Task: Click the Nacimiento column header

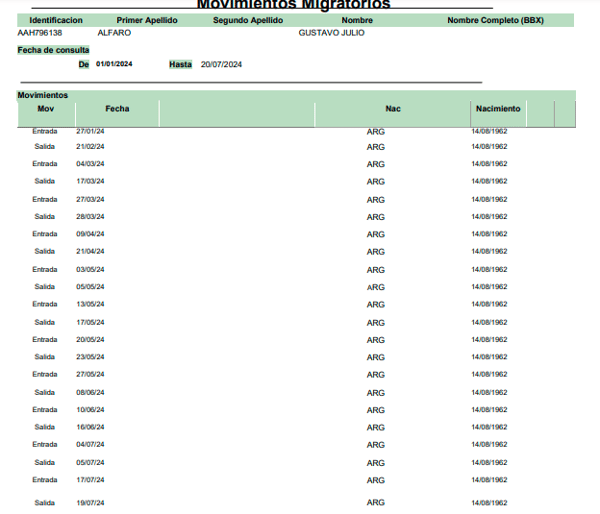Action: (498, 109)
